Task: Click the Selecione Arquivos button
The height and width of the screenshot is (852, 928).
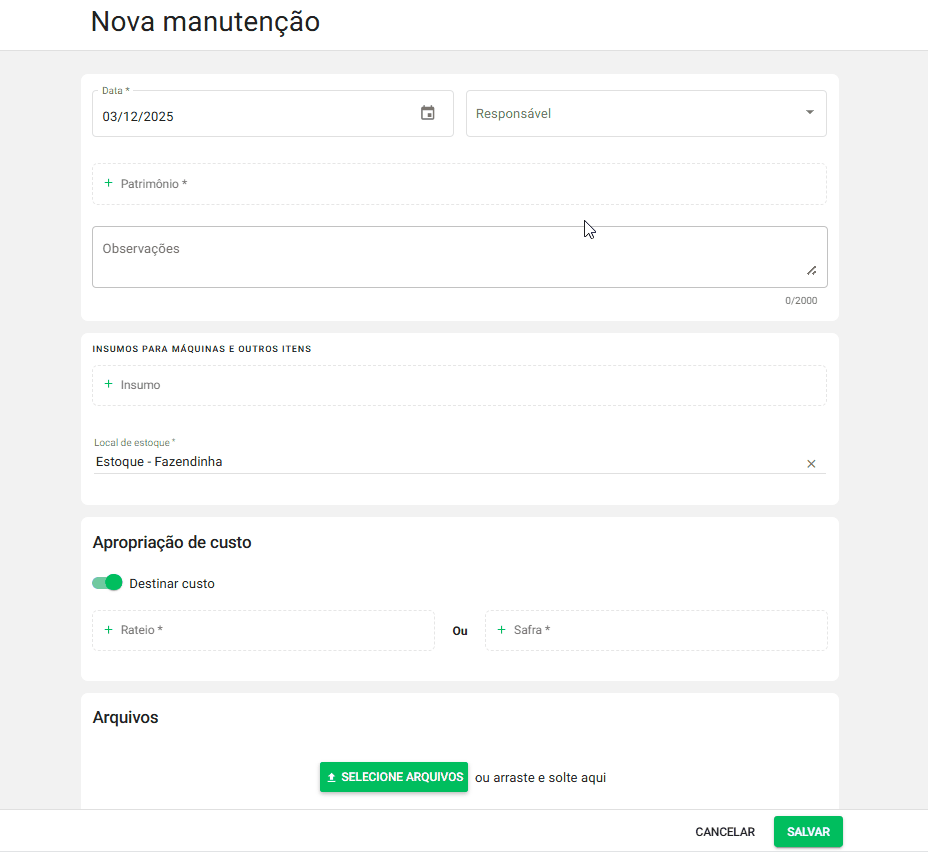Action: point(394,777)
